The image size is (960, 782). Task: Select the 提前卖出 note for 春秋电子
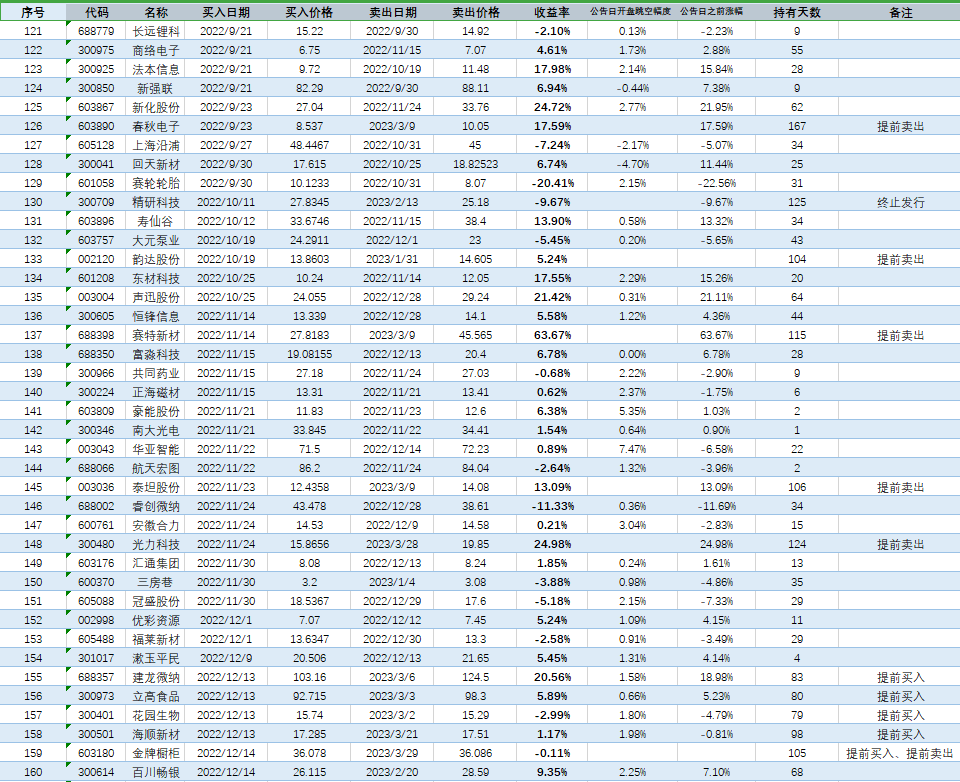coord(901,126)
